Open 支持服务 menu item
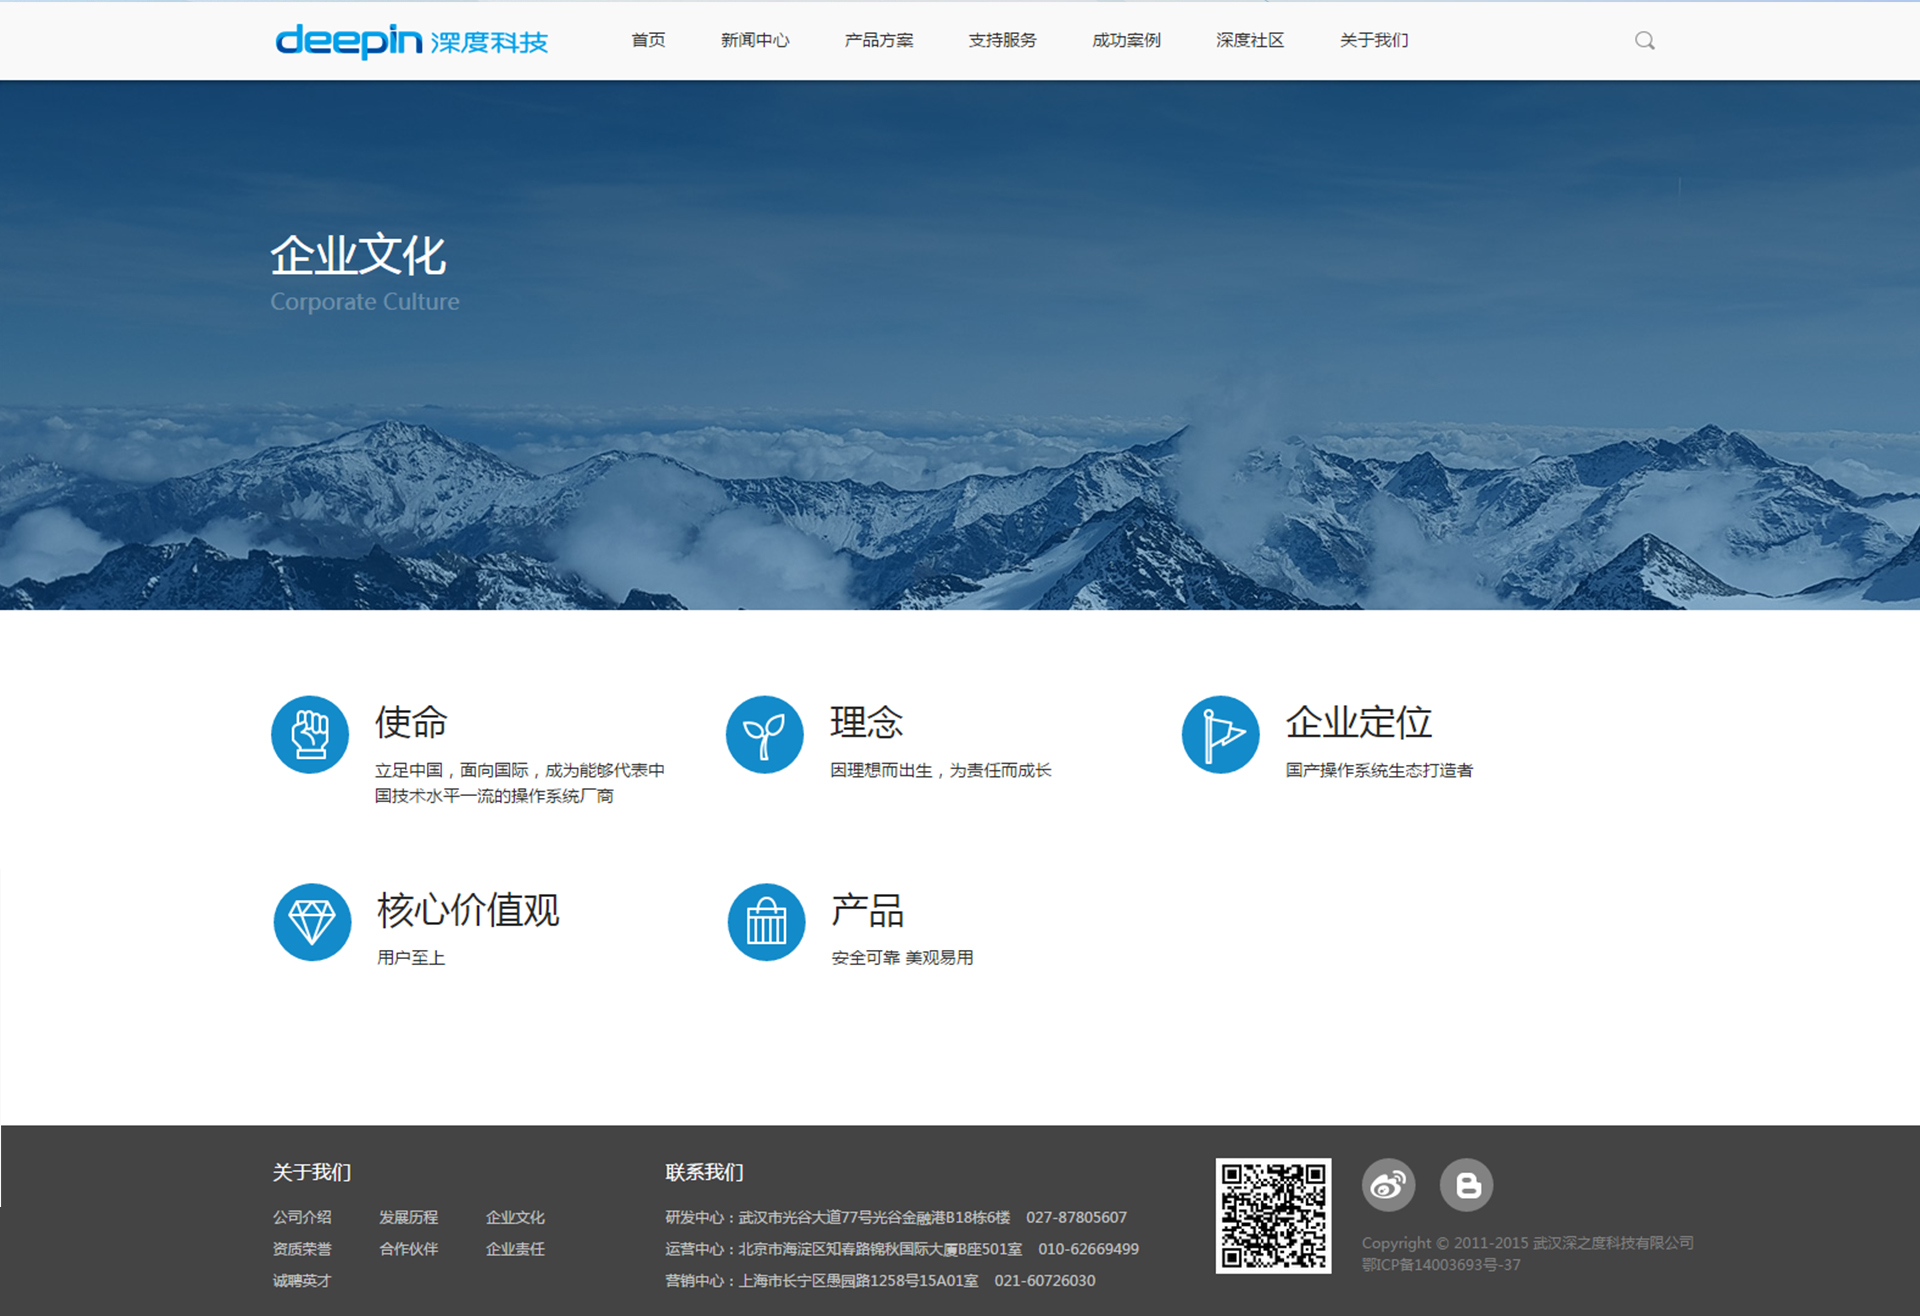 tap(1002, 40)
